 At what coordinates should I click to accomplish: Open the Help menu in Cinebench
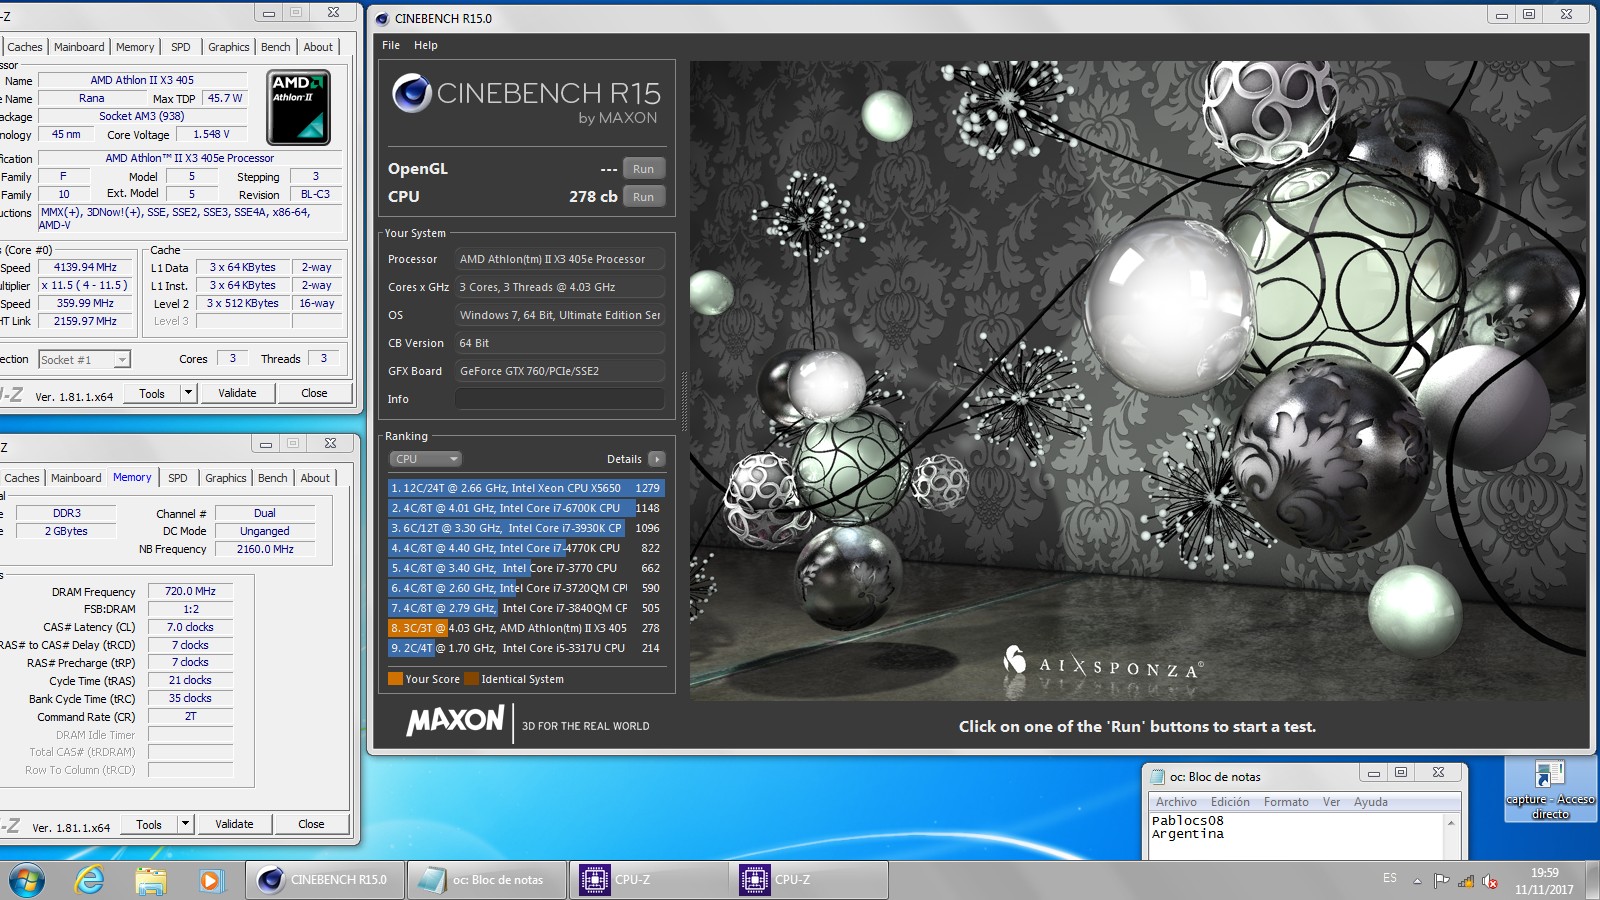click(x=426, y=45)
